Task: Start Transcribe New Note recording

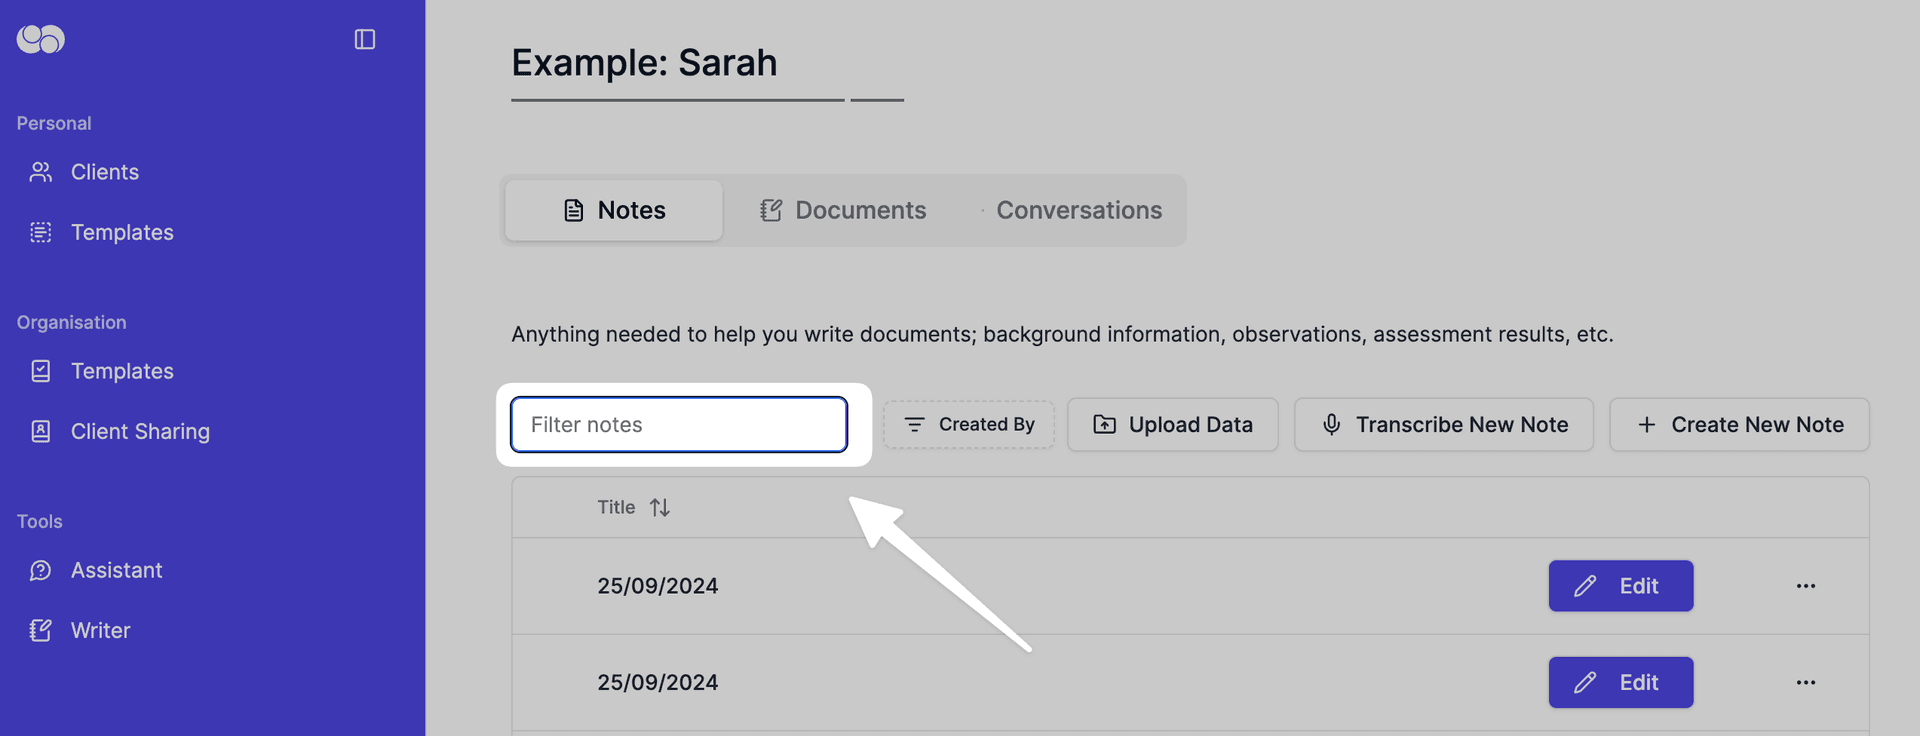Action: point(1443,425)
